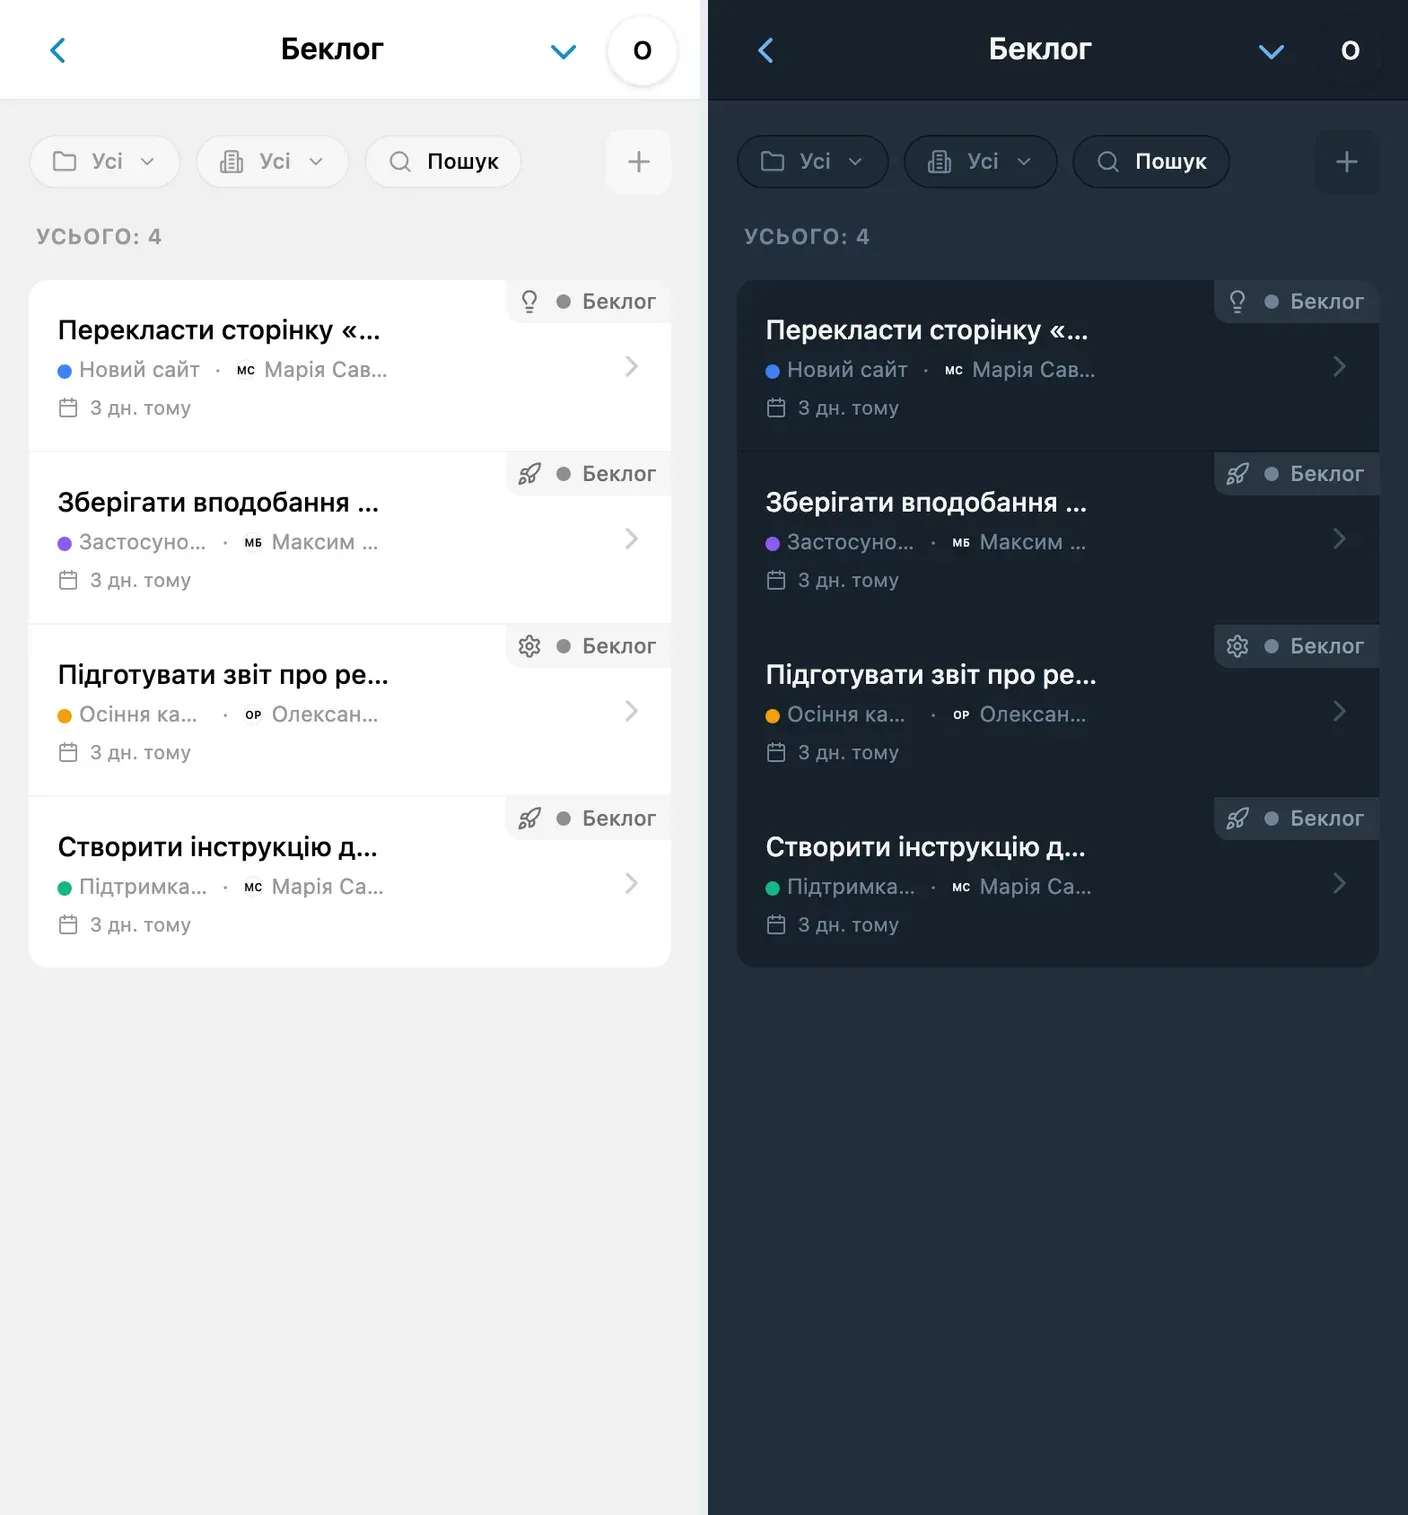
Task: Click УСЬОГО: 4 counter in light panel
Action: 99,237
